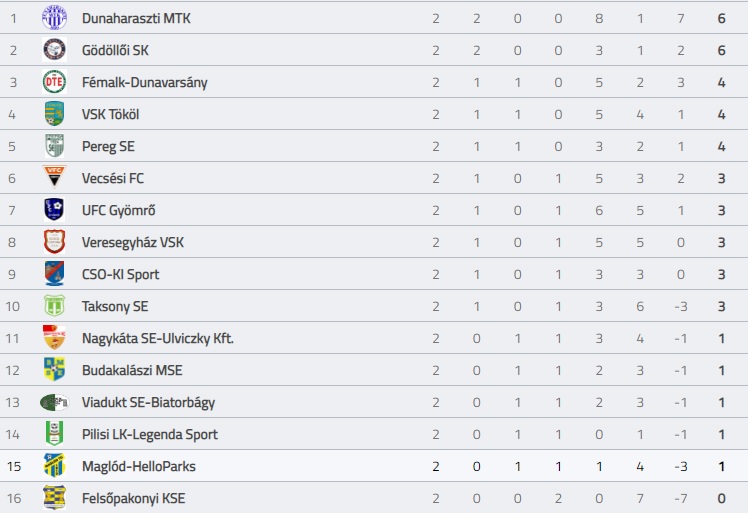Click the CSO-KI Sport crest
Viewport: 748px width, 513px height.
54,273
